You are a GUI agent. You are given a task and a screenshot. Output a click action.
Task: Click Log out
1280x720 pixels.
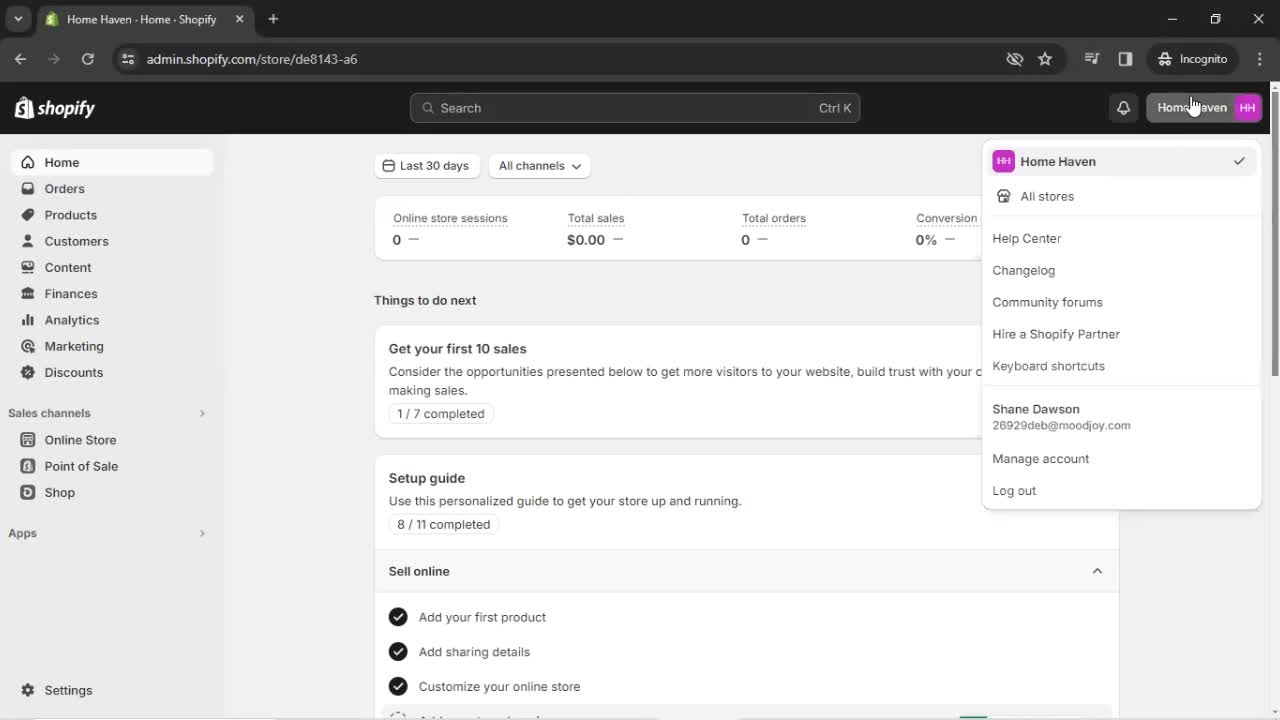coord(1014,491)
